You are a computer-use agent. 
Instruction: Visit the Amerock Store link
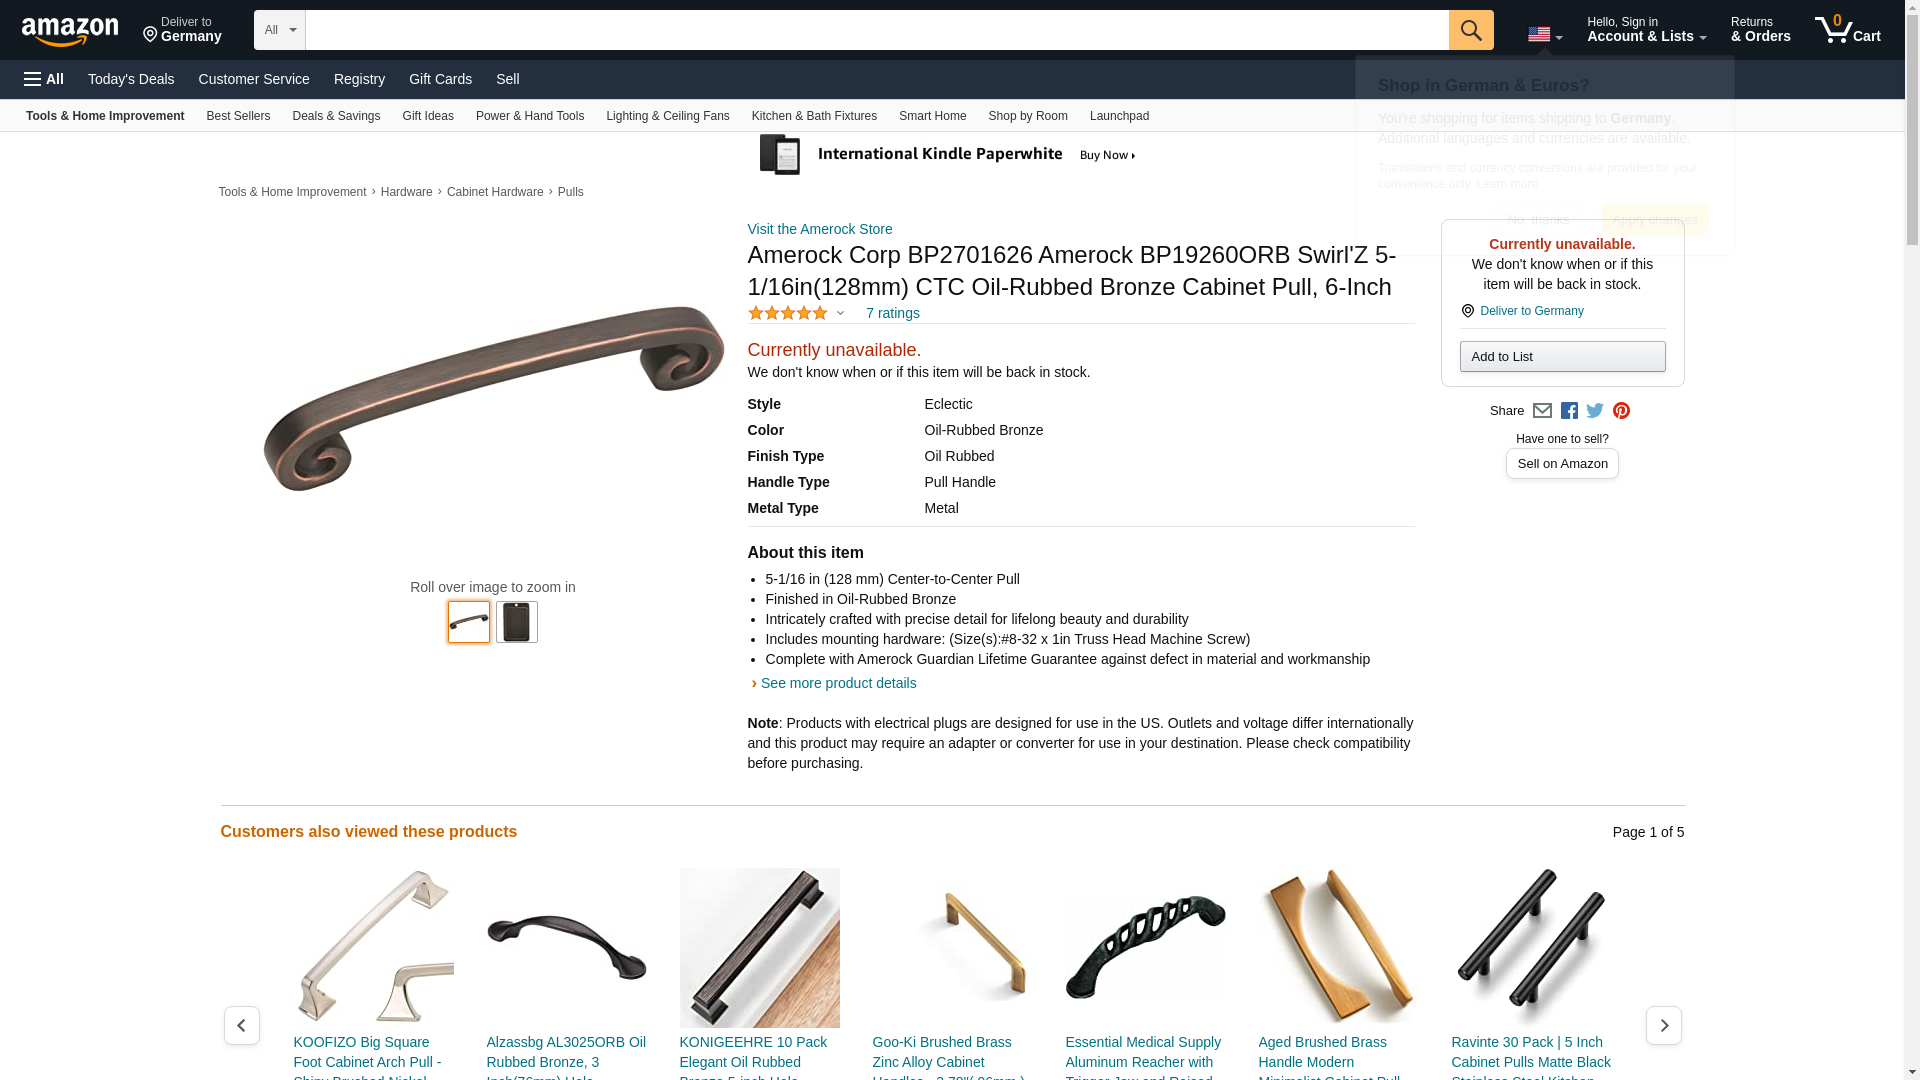[x=819, y=229]
